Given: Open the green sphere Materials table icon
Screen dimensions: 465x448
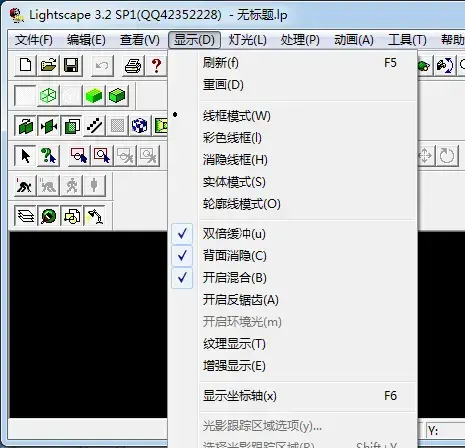Looking at the screenshot, I should tap(49, 216).
